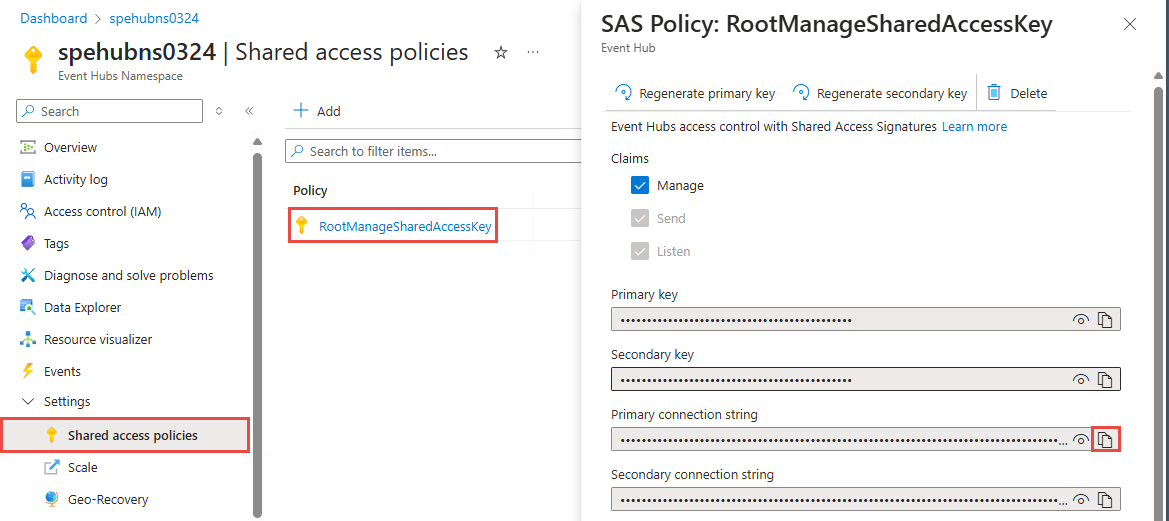Open the more options ellipsis menu
The image size is (1169, 521).
[x=533, y=53]
